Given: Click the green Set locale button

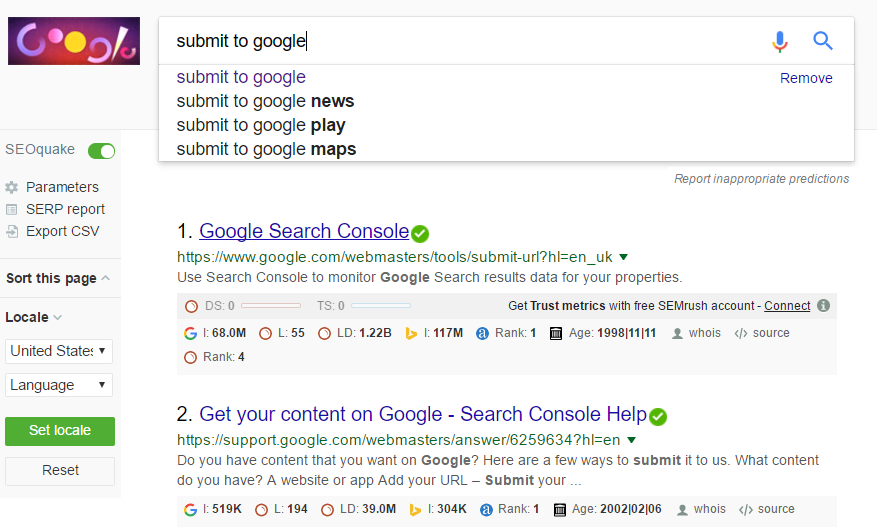Looking at the screenshot, I should tap(60, 431).
